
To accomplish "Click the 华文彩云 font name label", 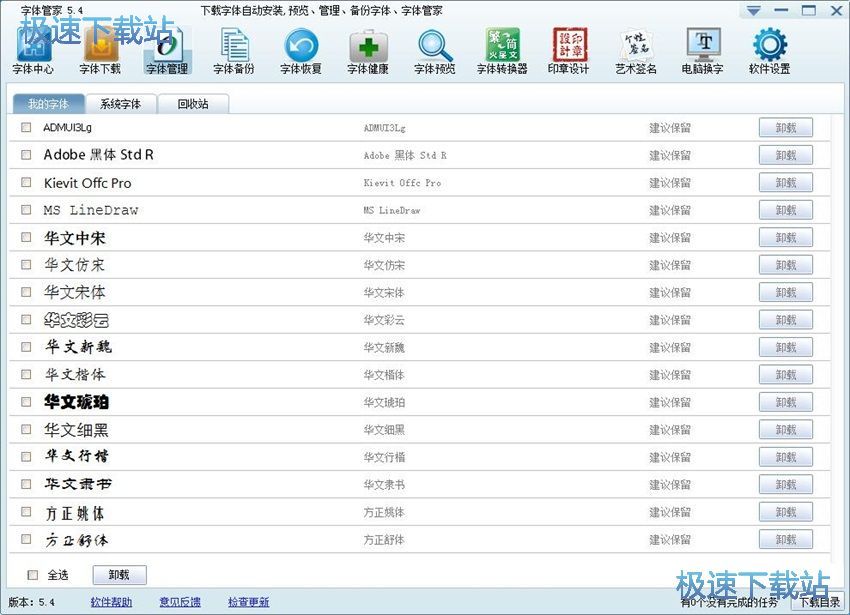I will [384, 320].
